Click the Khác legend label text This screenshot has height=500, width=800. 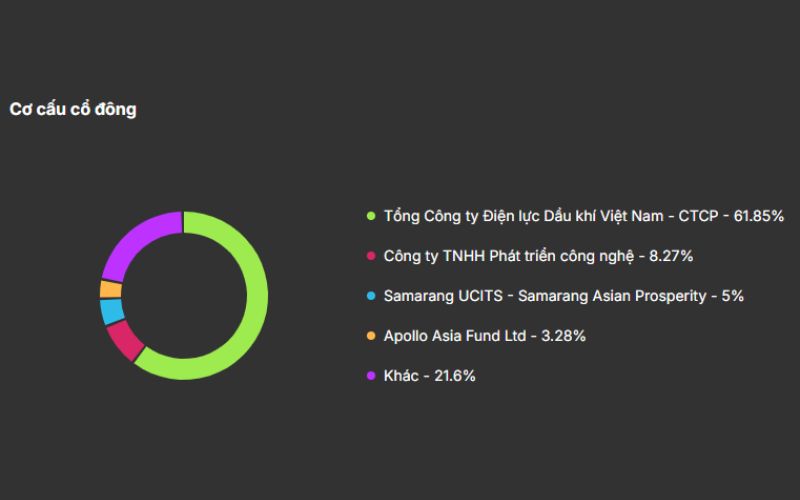402,376
